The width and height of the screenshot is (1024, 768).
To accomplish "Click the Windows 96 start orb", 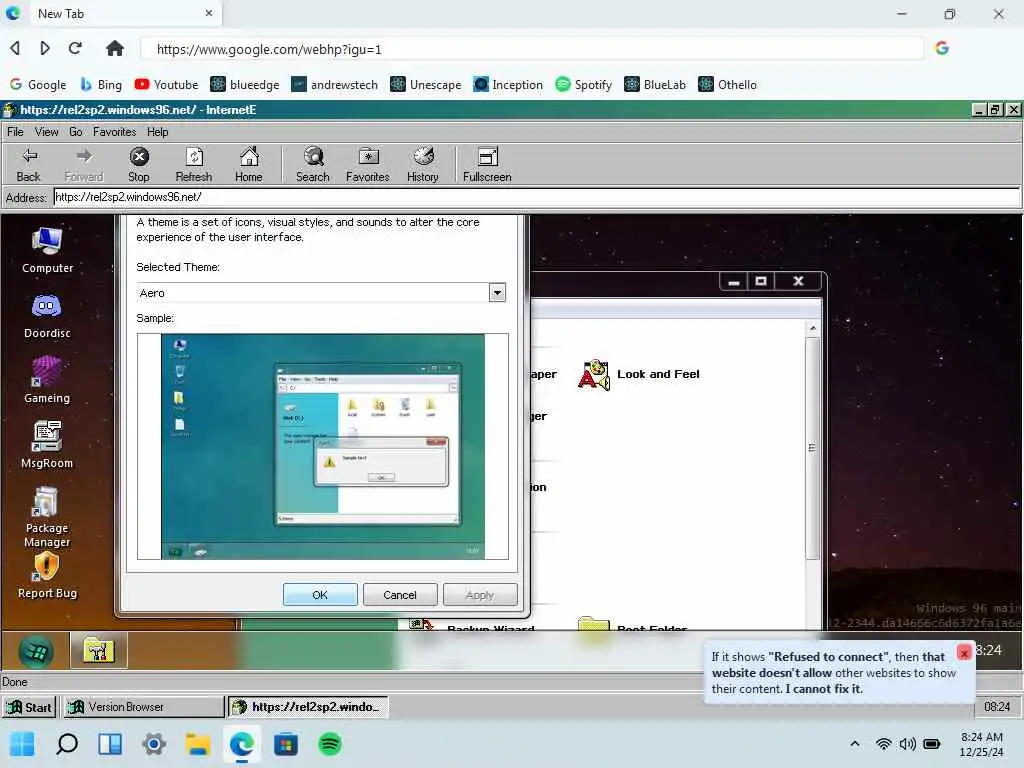I will 36,651.
